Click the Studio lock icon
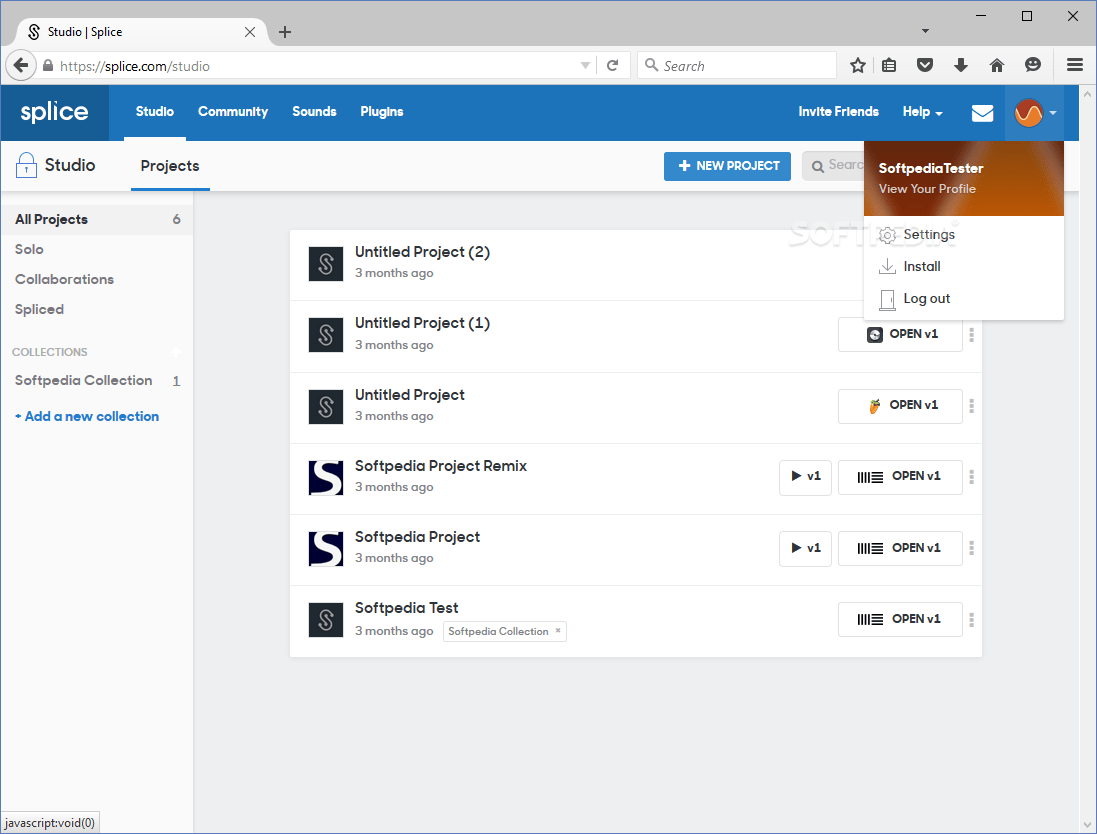This screenshot has height=834, width=1097. pyautogui.click(x=26, y=165)
